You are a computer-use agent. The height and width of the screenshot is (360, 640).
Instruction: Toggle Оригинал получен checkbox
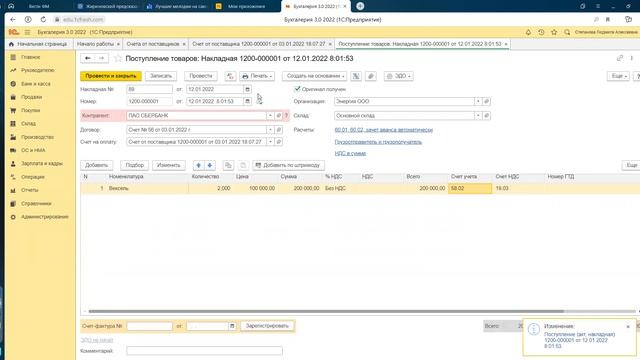point(297,89)
